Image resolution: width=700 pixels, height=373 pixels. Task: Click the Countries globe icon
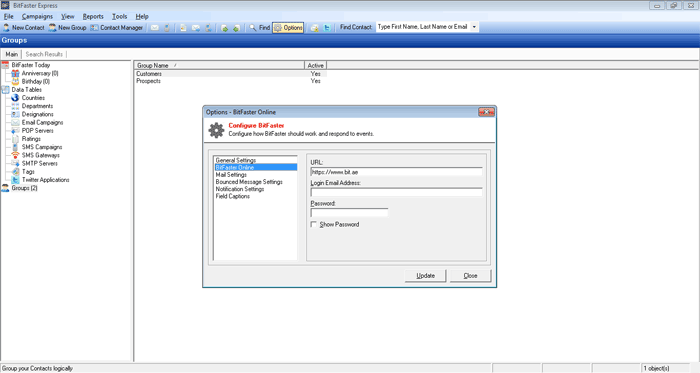pos(15,98)
